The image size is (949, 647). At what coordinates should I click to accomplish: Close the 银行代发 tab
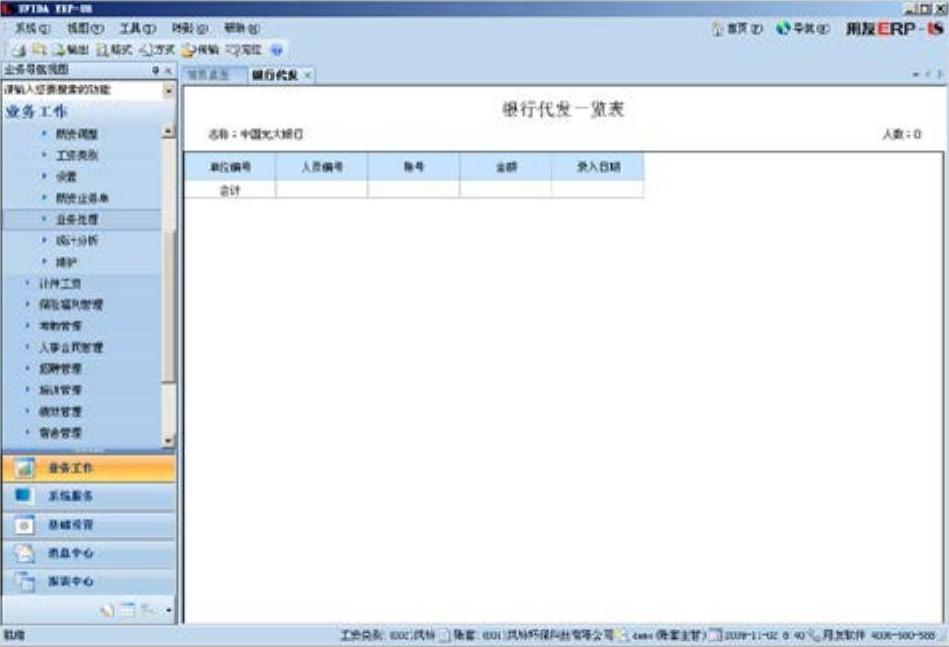(x=307, y=75)
